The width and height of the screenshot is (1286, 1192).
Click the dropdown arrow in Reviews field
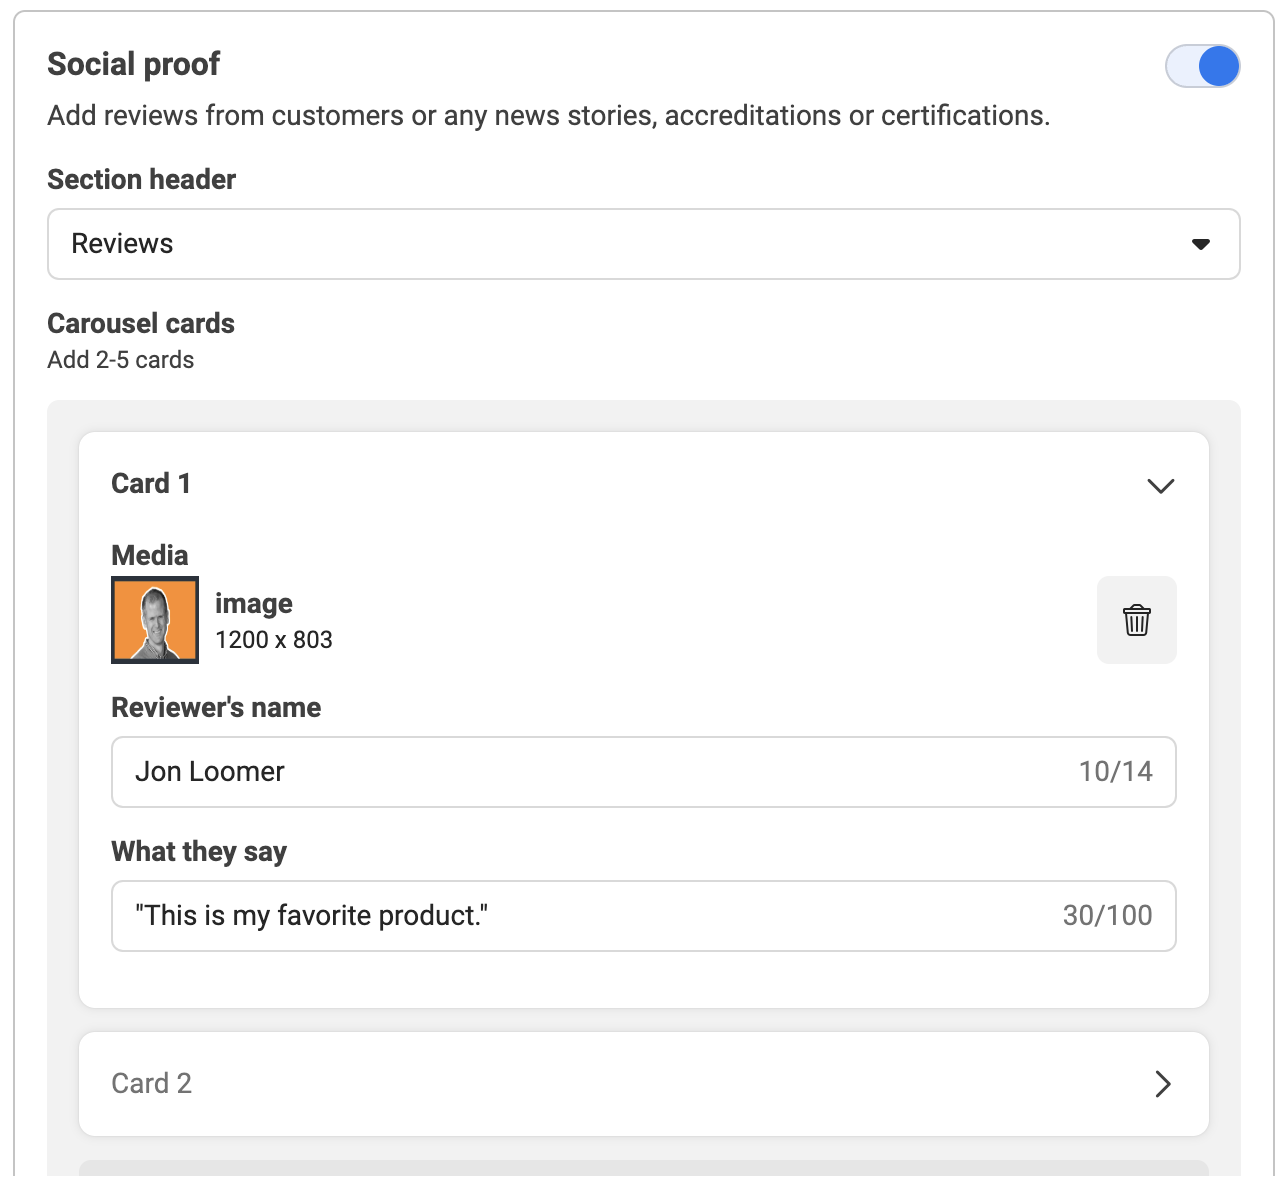(x=1201, y=244)
